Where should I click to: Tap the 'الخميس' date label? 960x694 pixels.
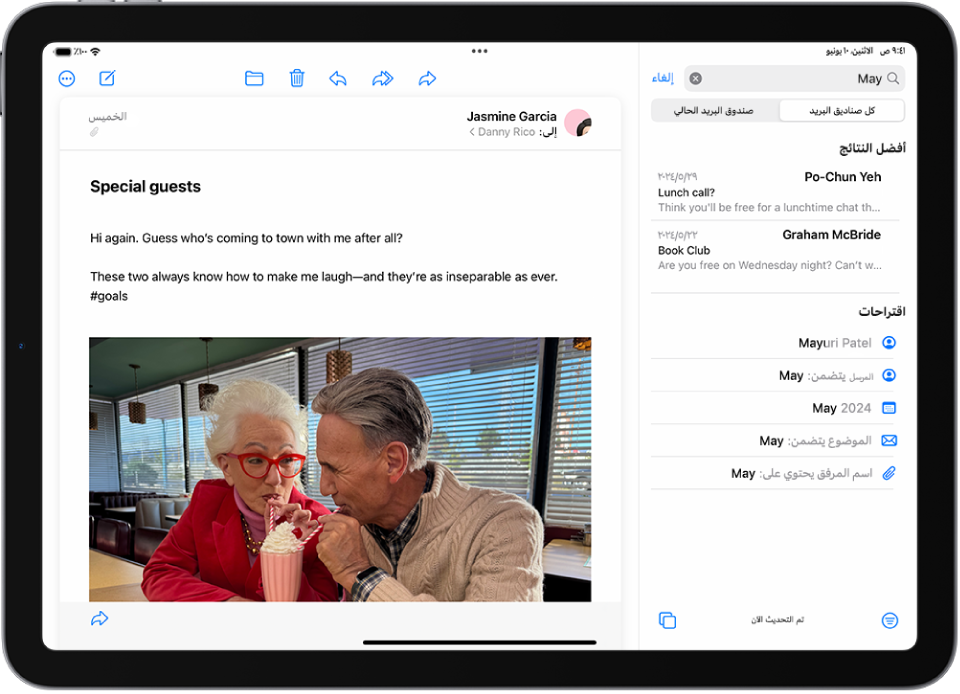coord(108,116)
